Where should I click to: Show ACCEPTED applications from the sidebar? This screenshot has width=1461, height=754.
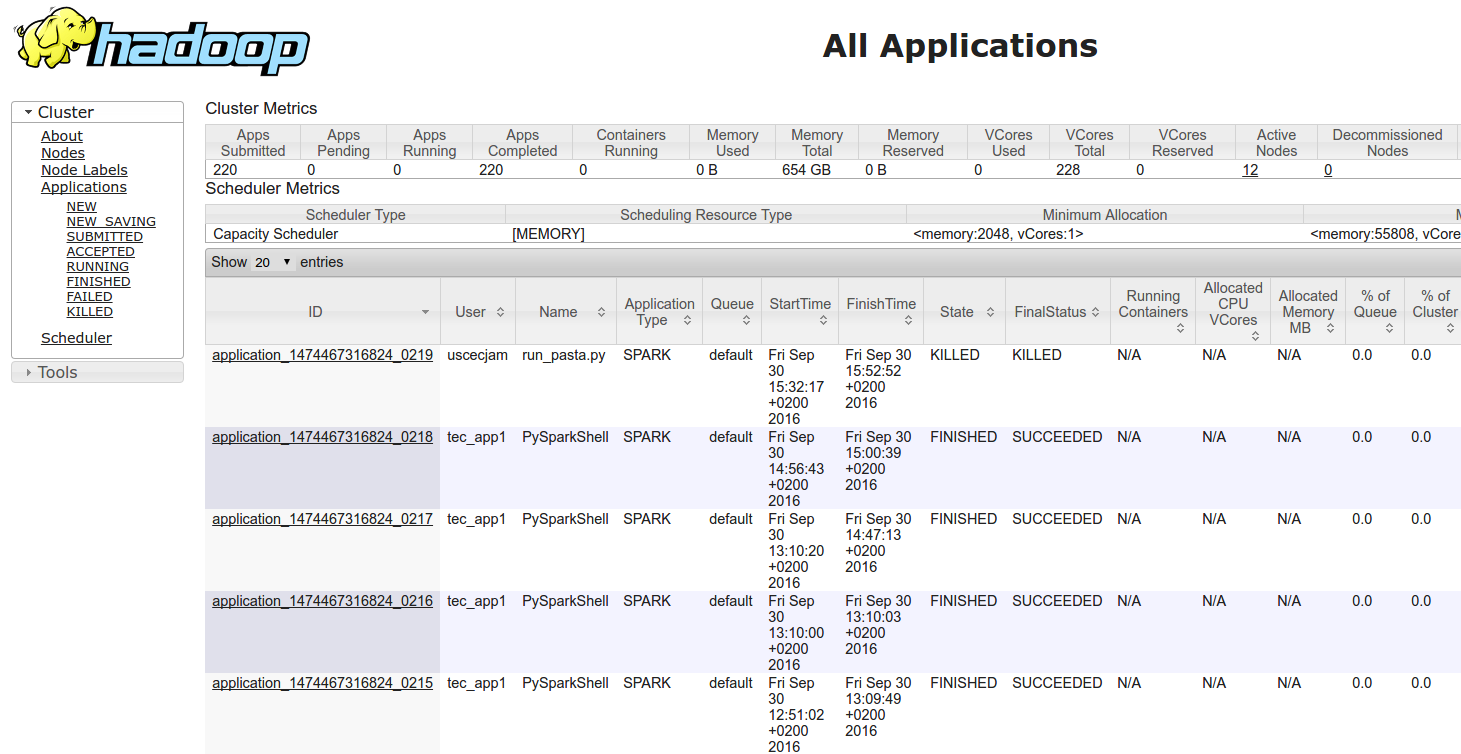101,252
